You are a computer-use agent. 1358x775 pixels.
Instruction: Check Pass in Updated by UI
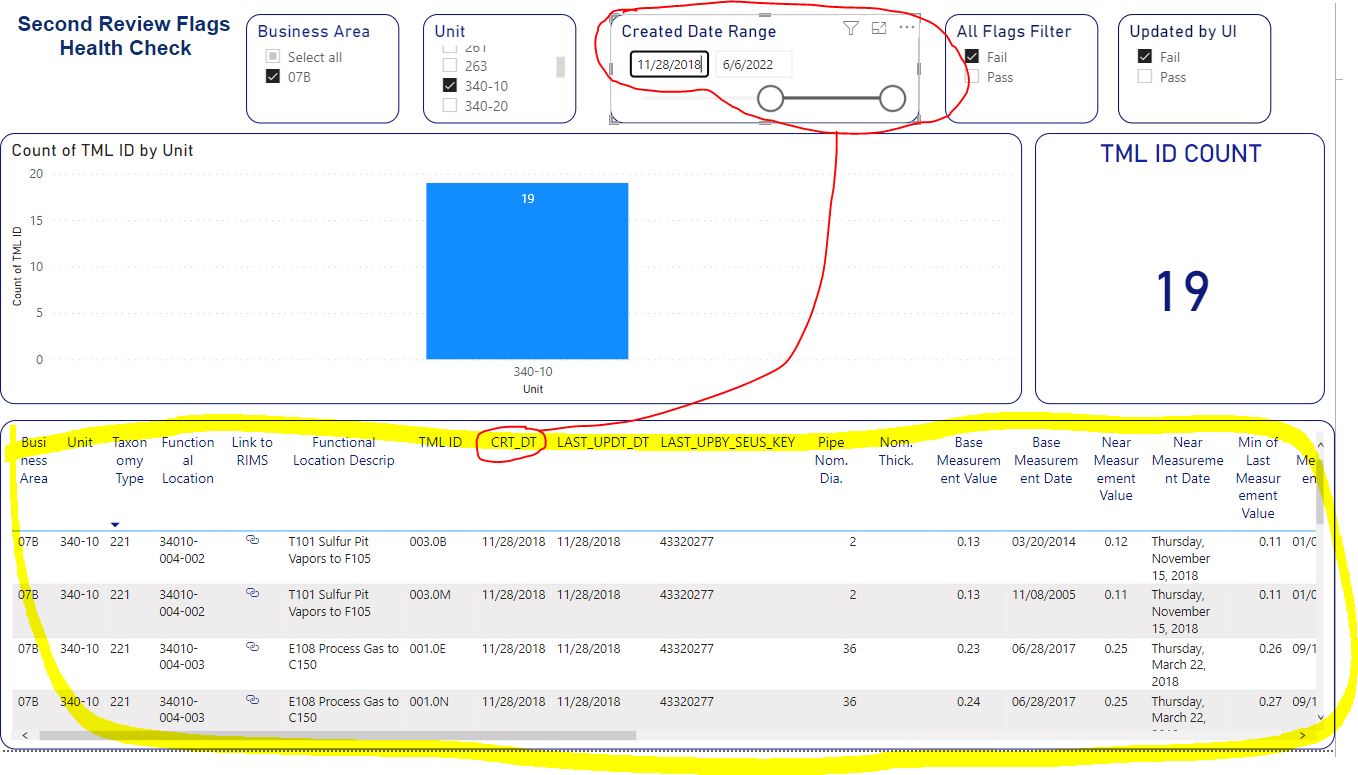1145,76
